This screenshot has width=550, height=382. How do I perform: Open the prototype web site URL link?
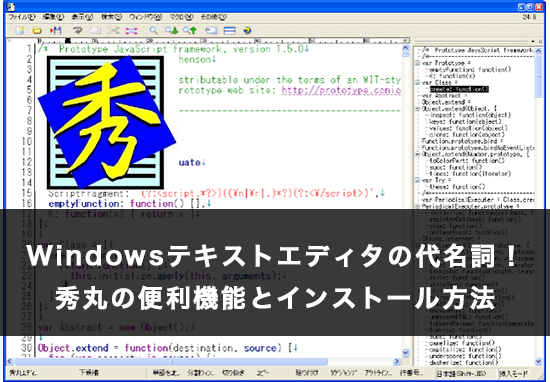pos(341,91)
